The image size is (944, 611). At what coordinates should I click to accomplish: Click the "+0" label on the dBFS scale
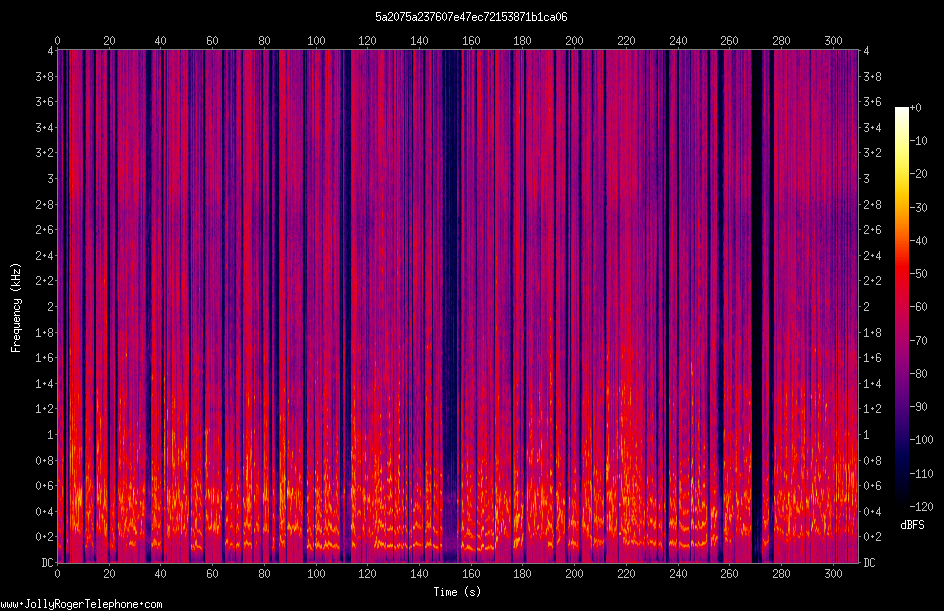point(915,108)
